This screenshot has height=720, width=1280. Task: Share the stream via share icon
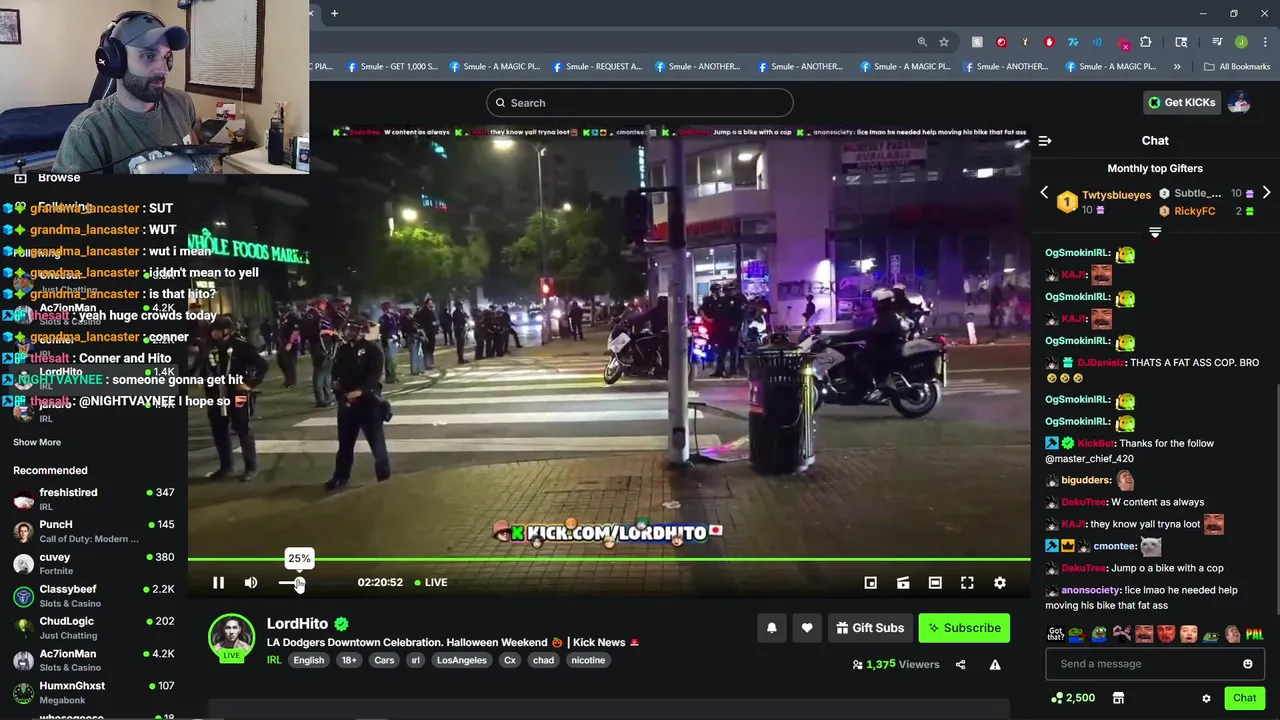pyautogui.click(x=960, y=665)
